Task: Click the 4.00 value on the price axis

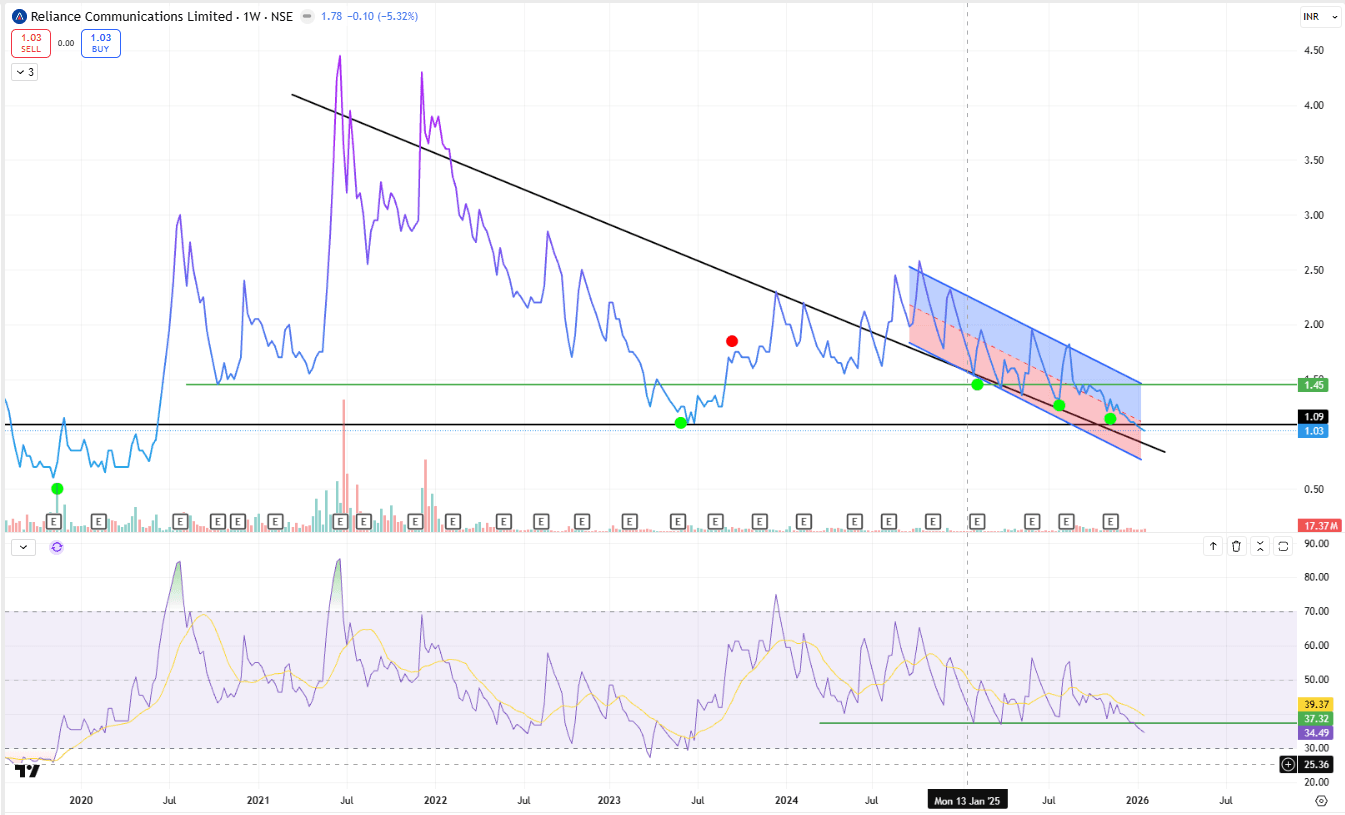Action: click(1313, 105)
